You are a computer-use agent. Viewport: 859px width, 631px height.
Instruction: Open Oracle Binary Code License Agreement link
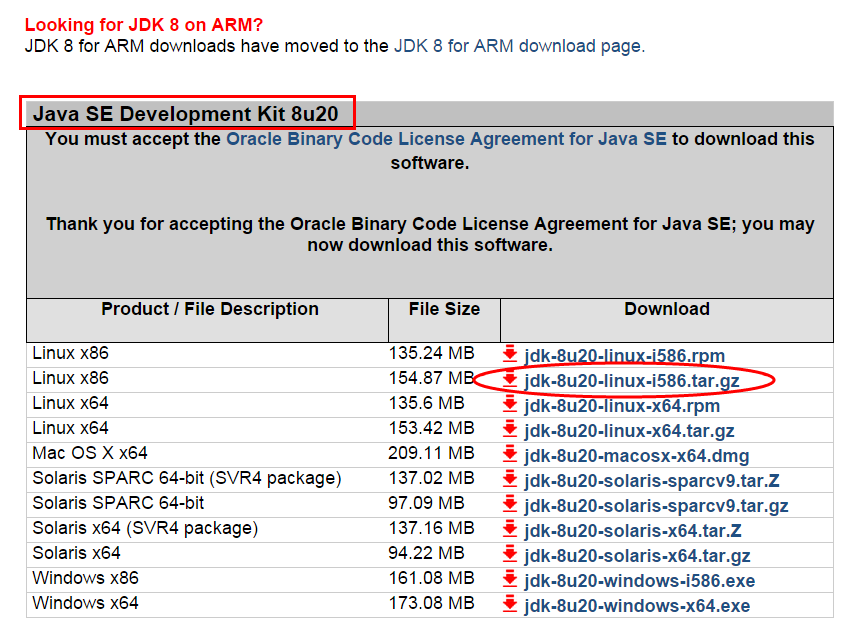point(446,139)
